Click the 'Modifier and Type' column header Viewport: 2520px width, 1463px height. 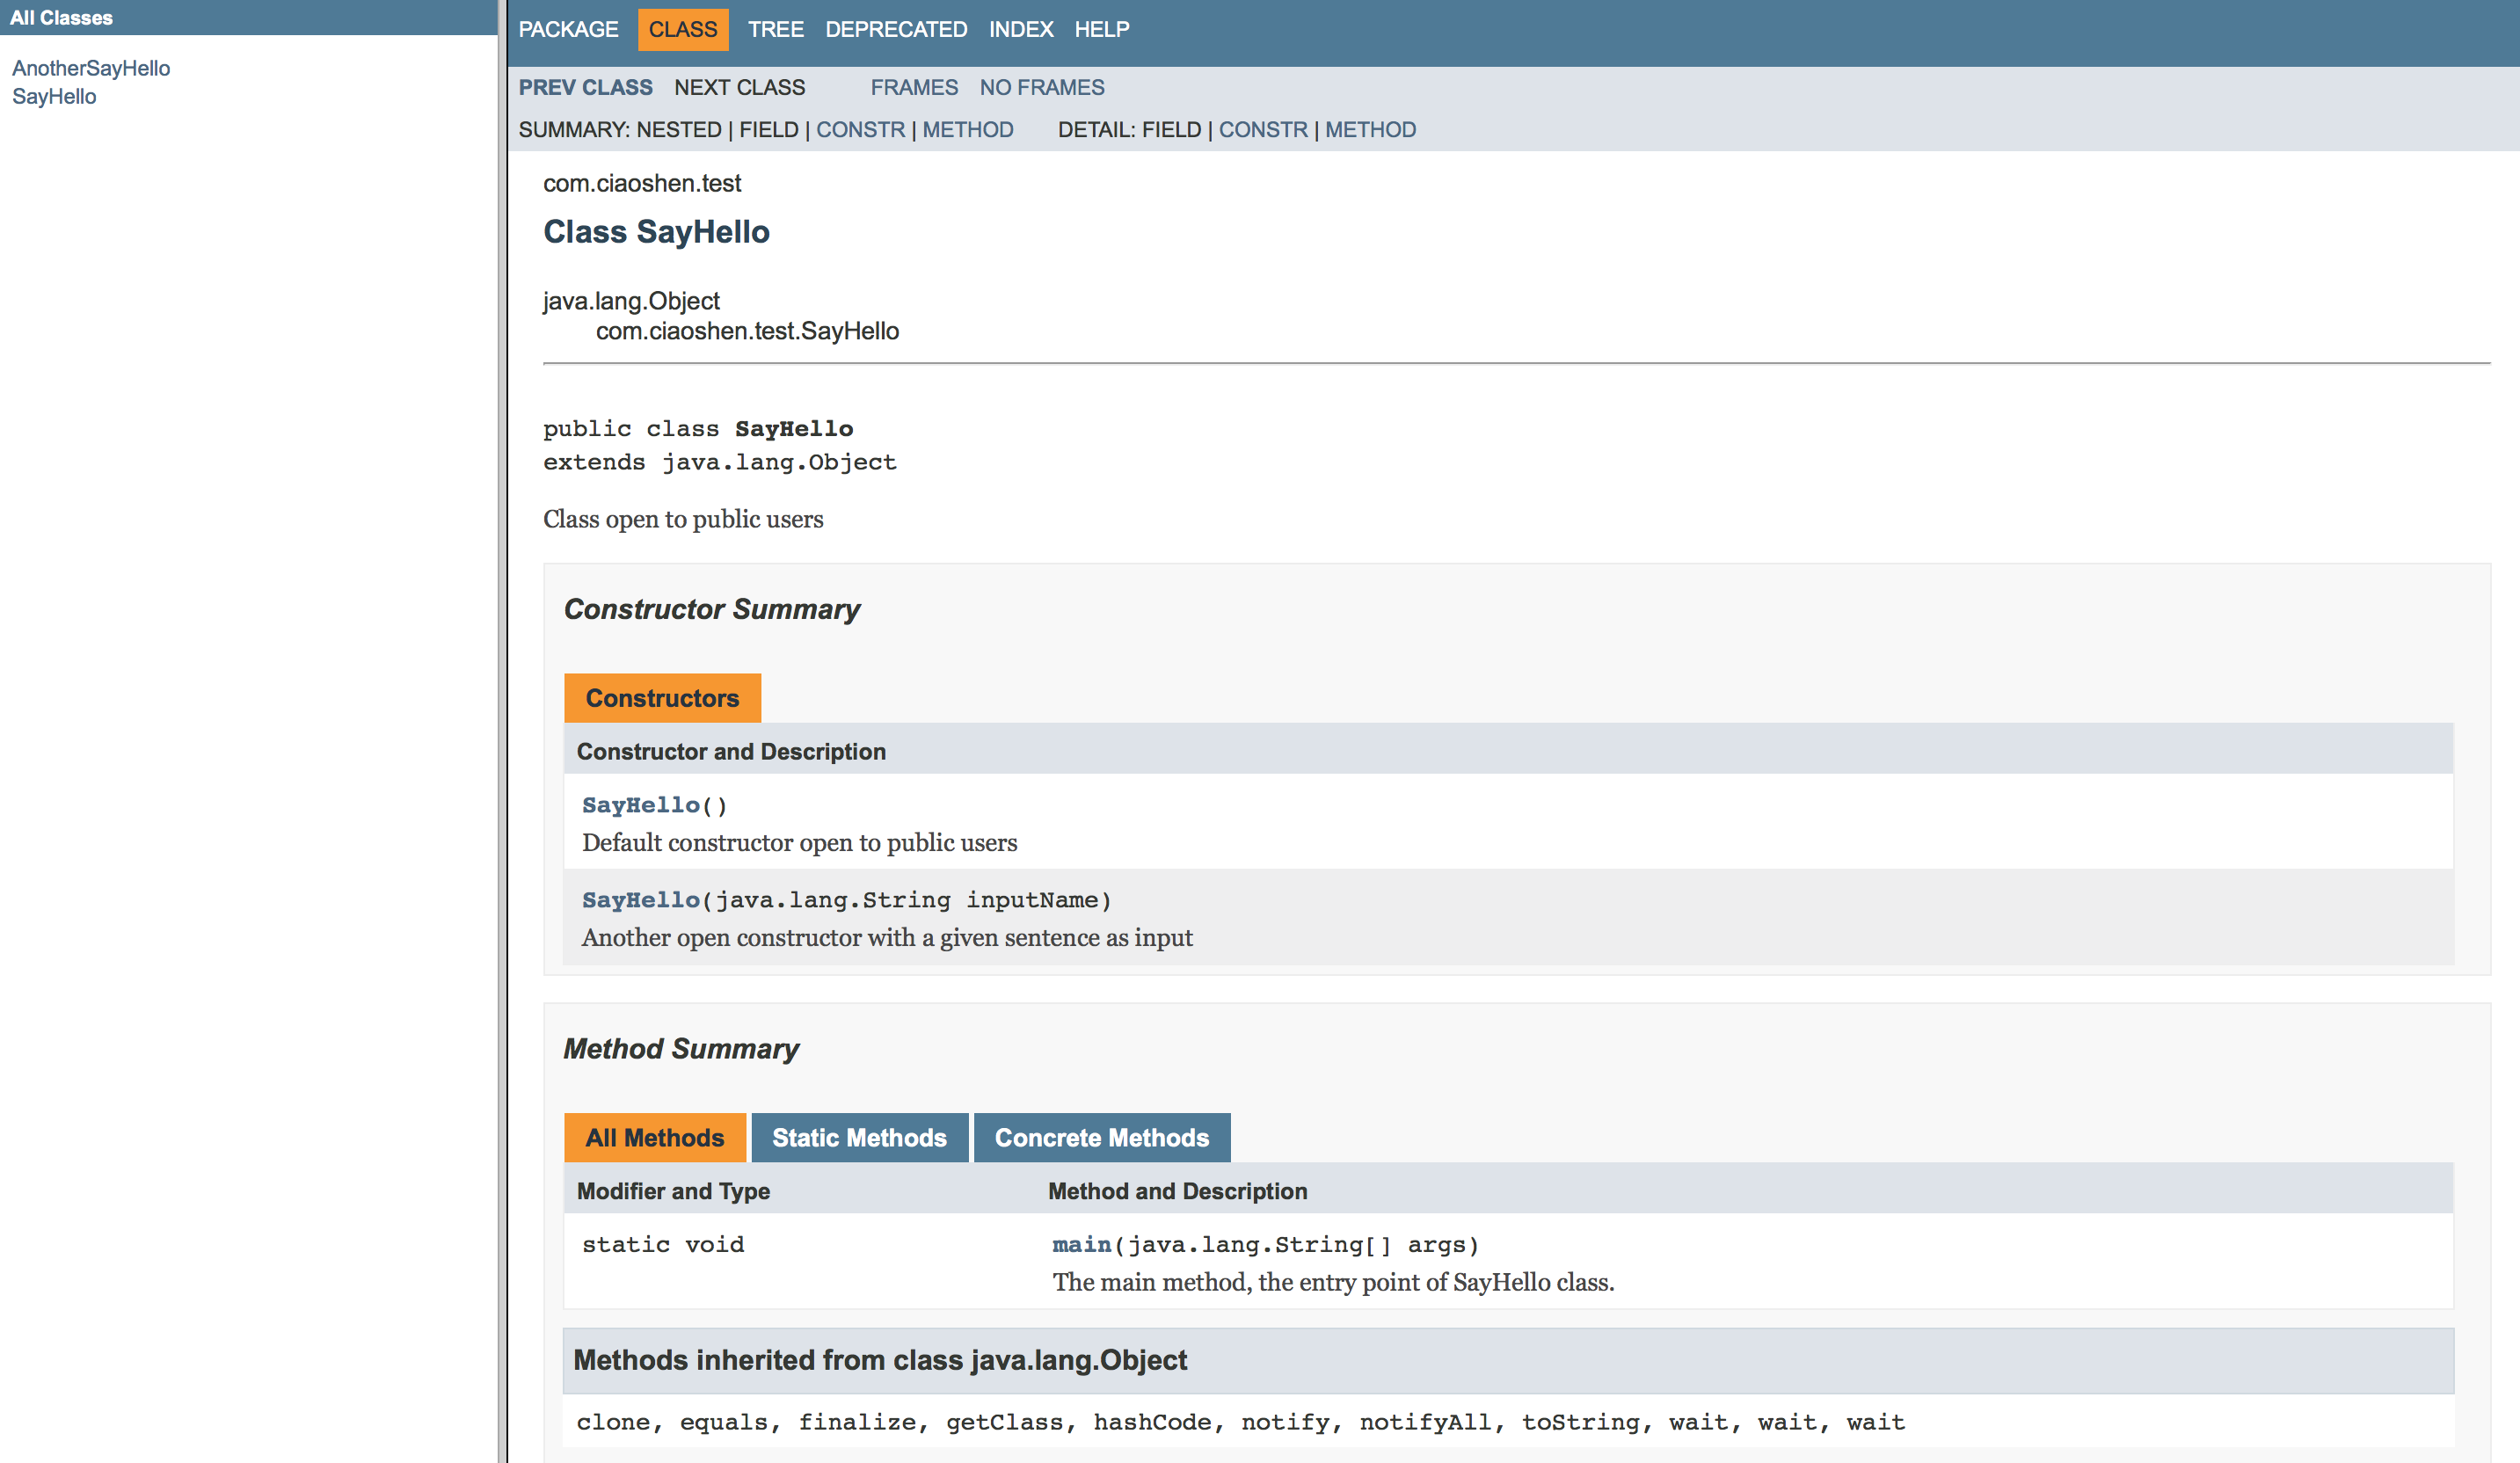point(673,1191)
